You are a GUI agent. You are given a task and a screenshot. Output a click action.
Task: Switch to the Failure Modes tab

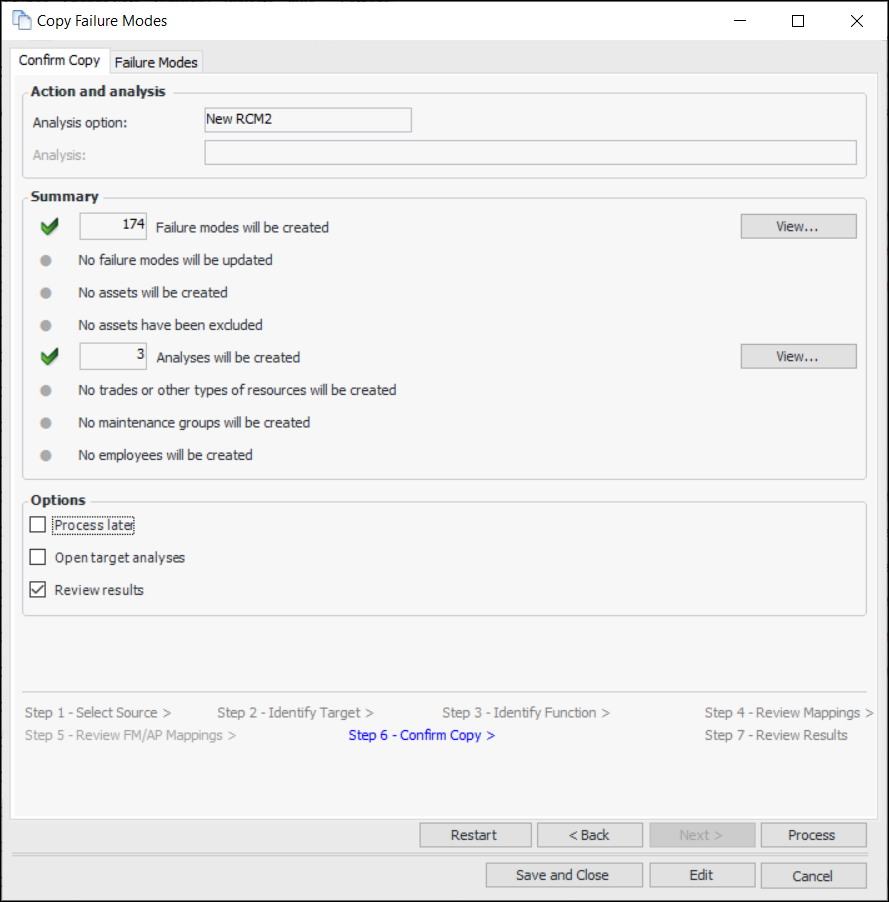156,62
